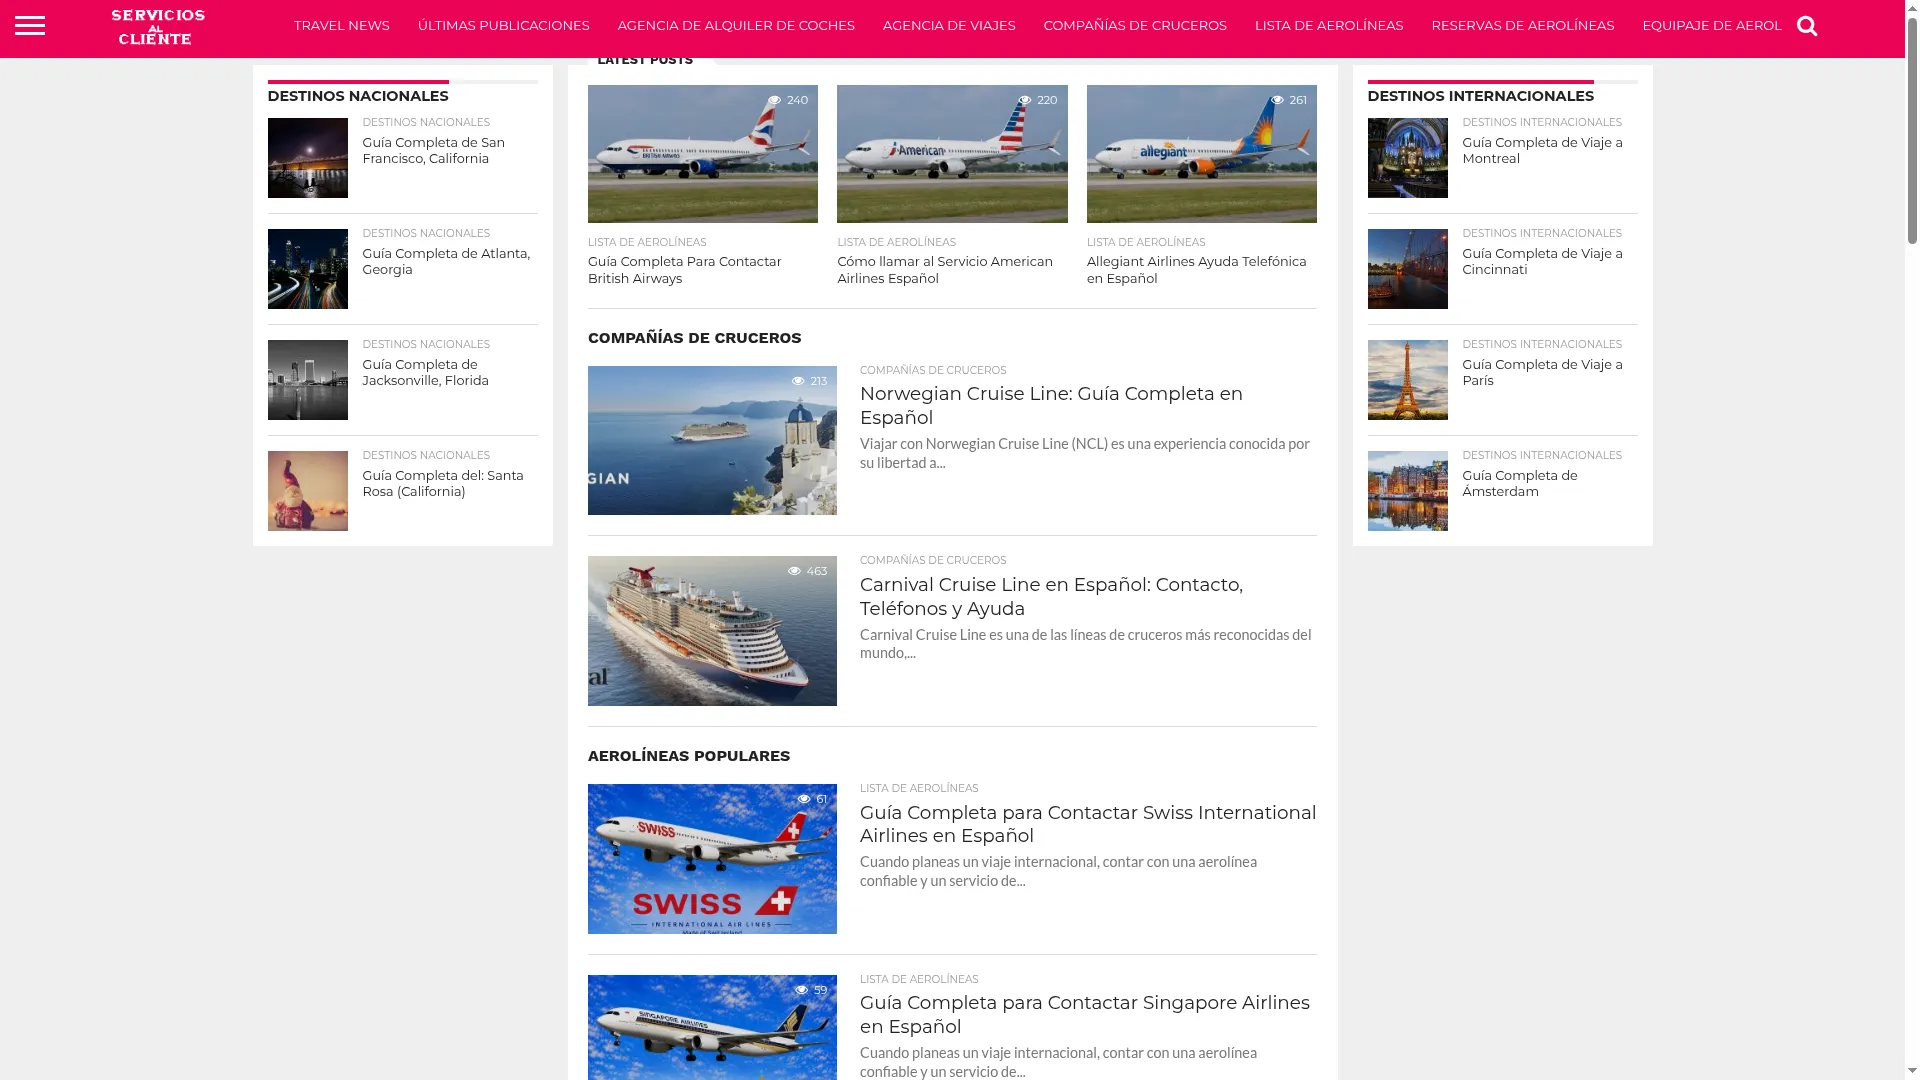
Task: Open the Carnival cruise ship image
Action: [712, 631]
